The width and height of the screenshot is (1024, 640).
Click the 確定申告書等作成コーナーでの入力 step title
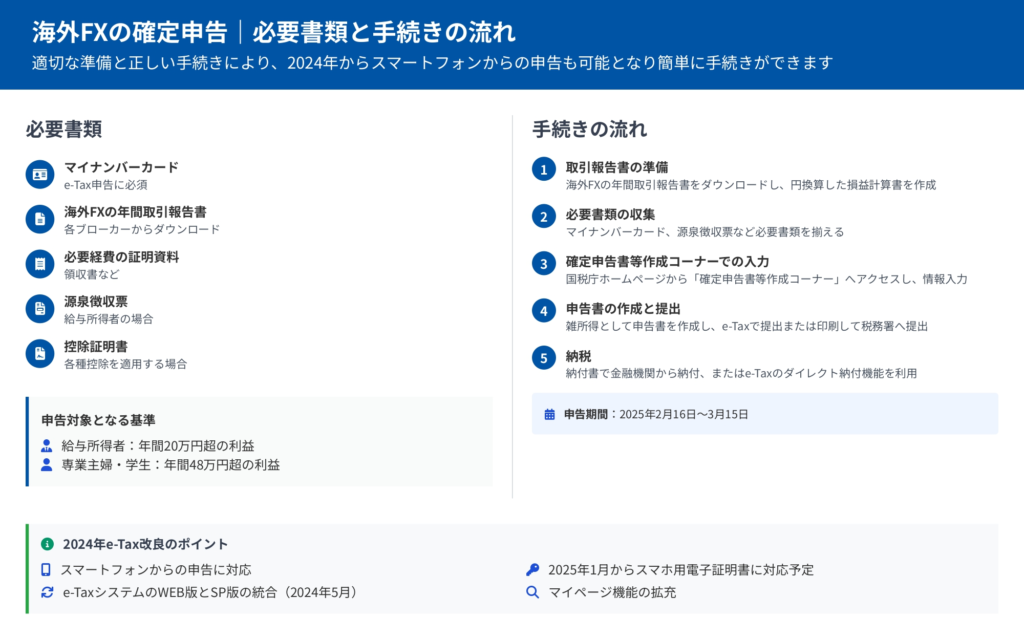point(667,261)
